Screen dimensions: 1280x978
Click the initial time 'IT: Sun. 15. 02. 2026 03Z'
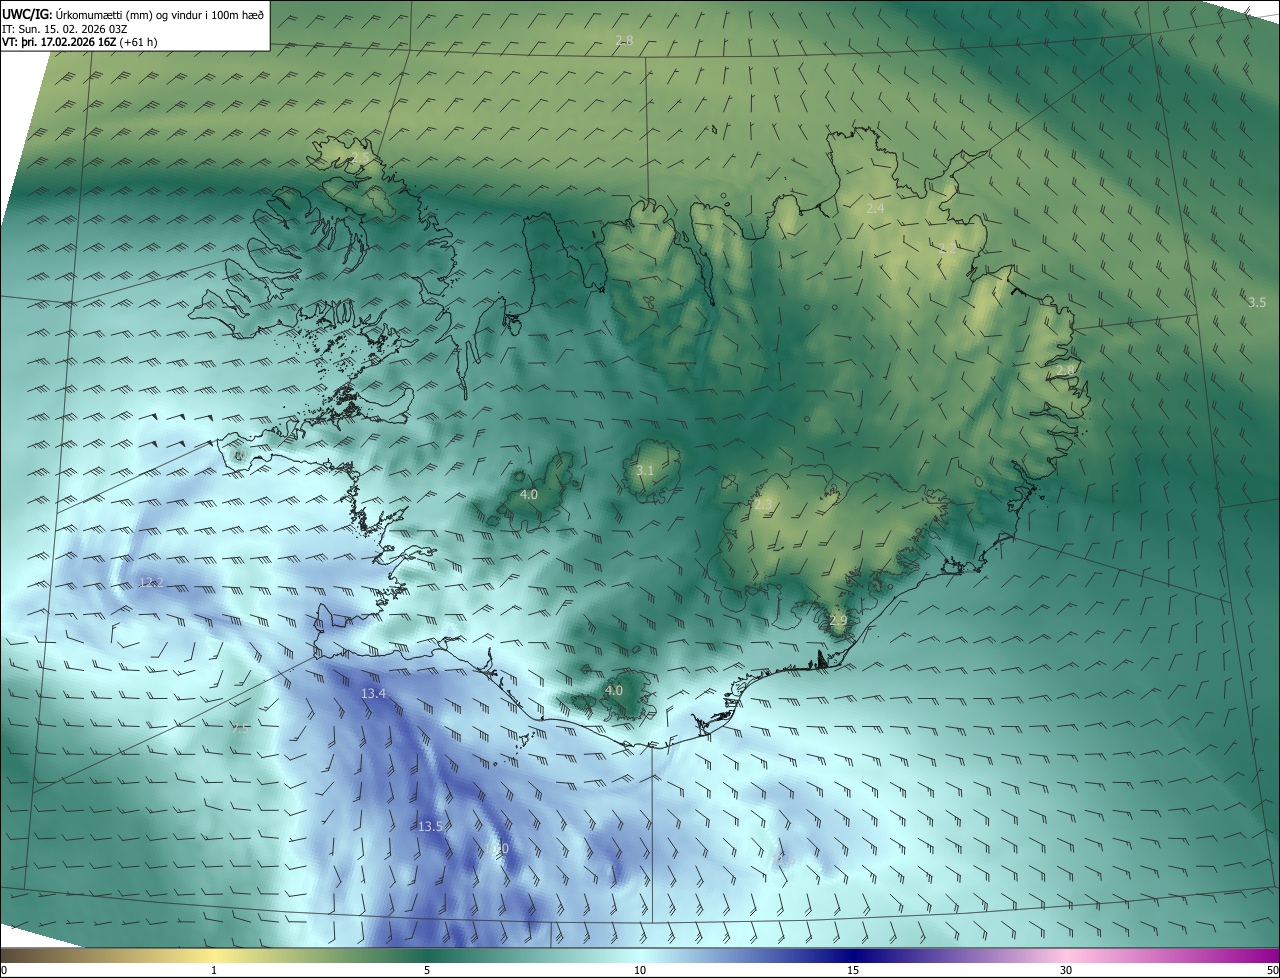coord(64,28)
